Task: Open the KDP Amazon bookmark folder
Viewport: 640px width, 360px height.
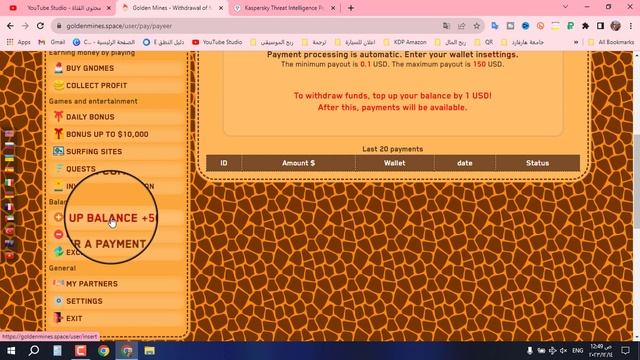Action: 405,42
